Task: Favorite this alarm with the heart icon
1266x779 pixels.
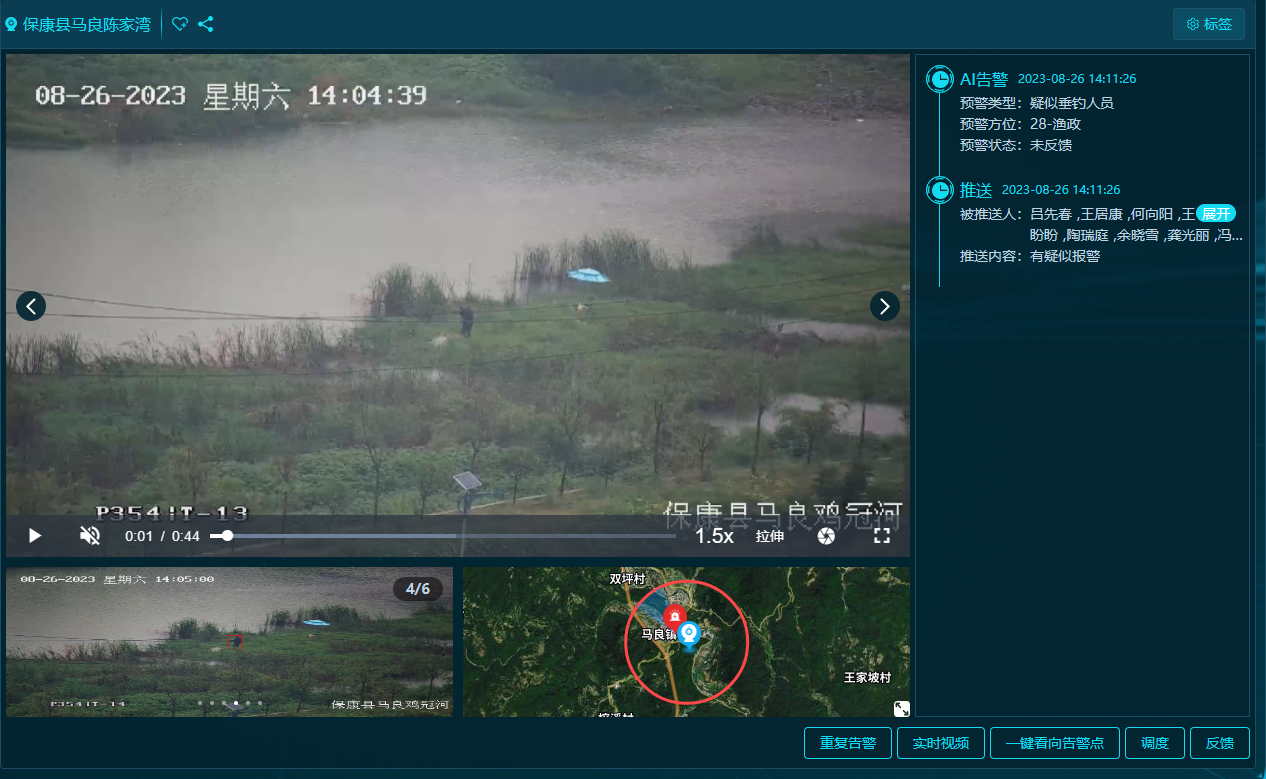Action: coord(180,24)
